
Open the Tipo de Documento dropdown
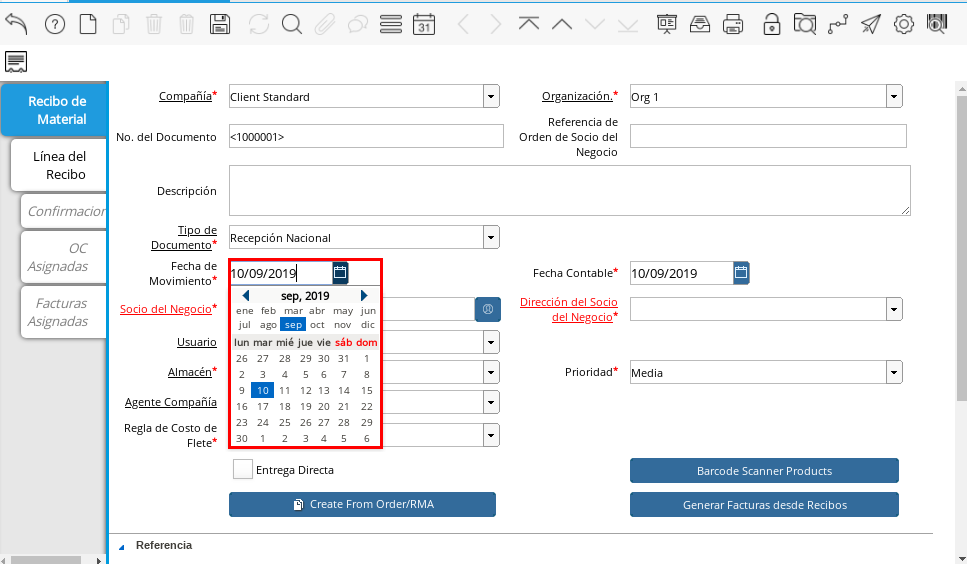(x=491, y=237)
